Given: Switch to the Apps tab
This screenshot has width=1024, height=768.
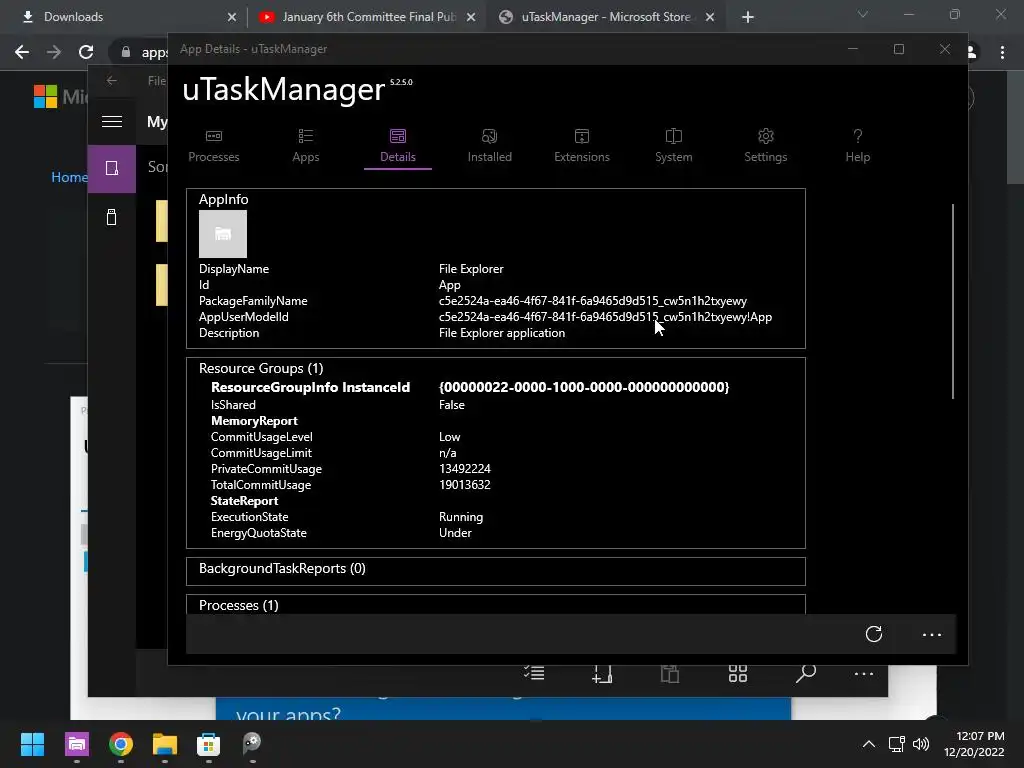Looking at the screenshot, I should pos(306,146).
